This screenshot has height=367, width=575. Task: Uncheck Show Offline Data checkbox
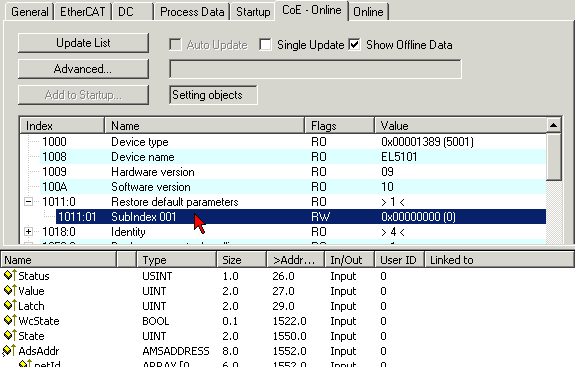click(x=354, y=45)
